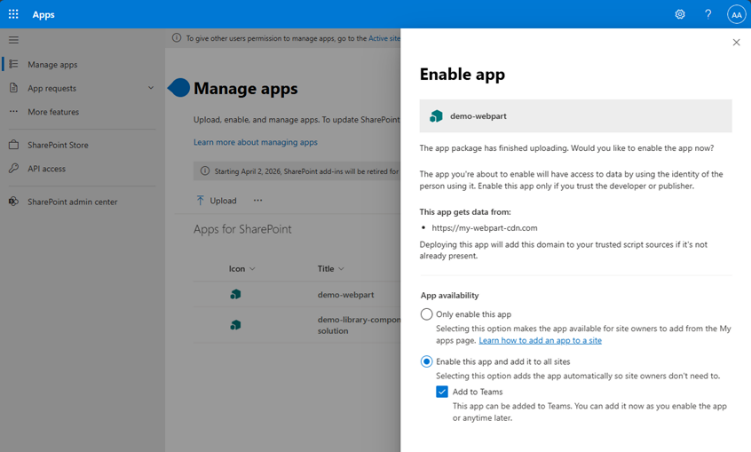Open the Title column sort dropdown
Screen dimensions: 751x452
(x=341, y=269)
